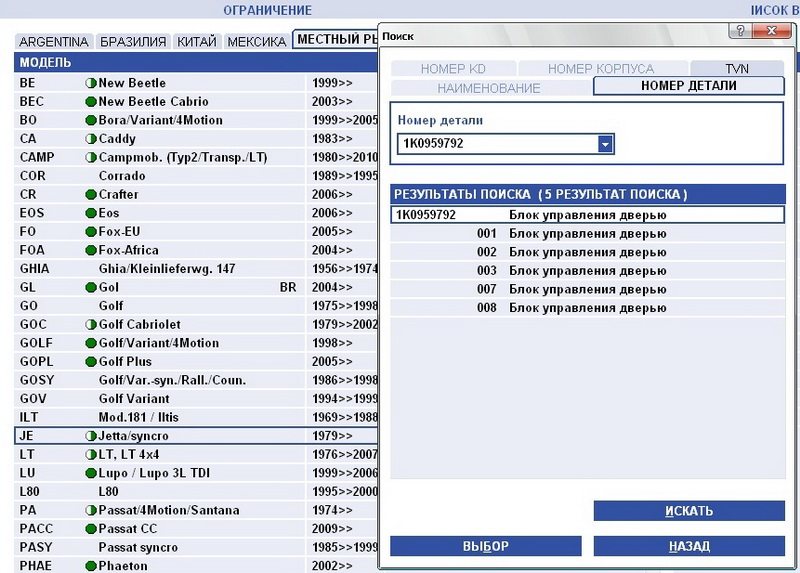Click the green status icon for Fox-Africa
This screenshot has height=573, width=800.
coord(91,250)
